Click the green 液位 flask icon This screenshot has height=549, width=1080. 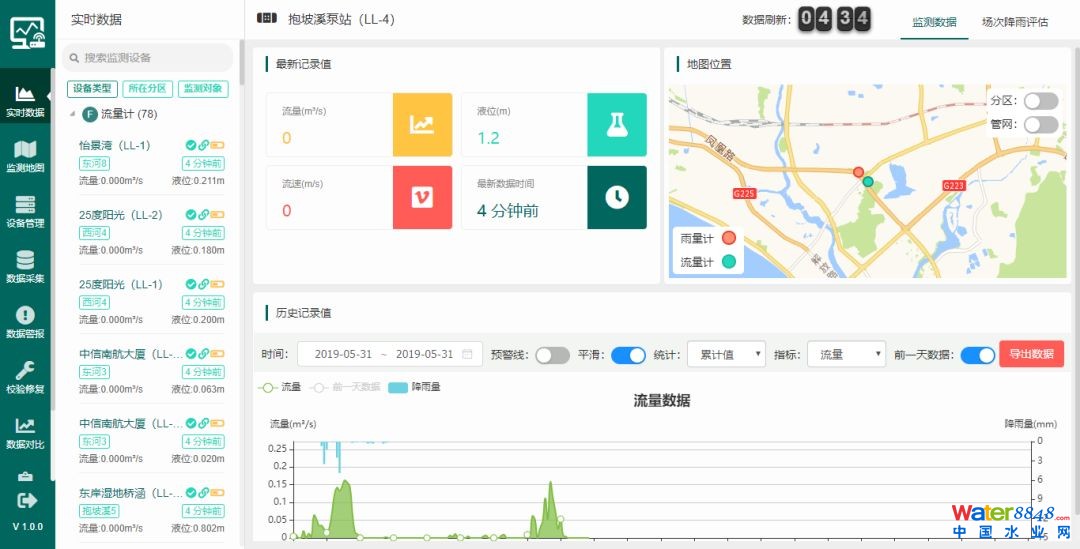616,125
